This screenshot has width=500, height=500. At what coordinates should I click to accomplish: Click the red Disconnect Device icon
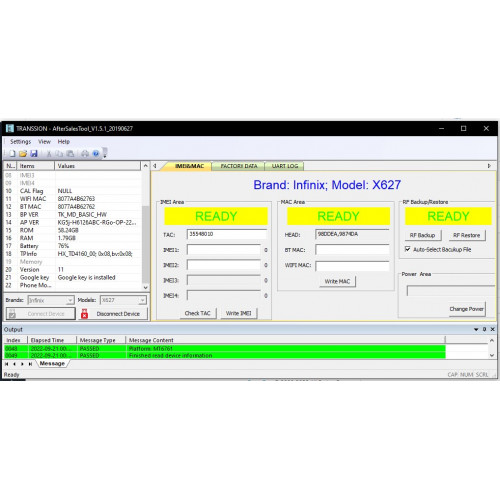pyautogui.click(x=84, y=314)
